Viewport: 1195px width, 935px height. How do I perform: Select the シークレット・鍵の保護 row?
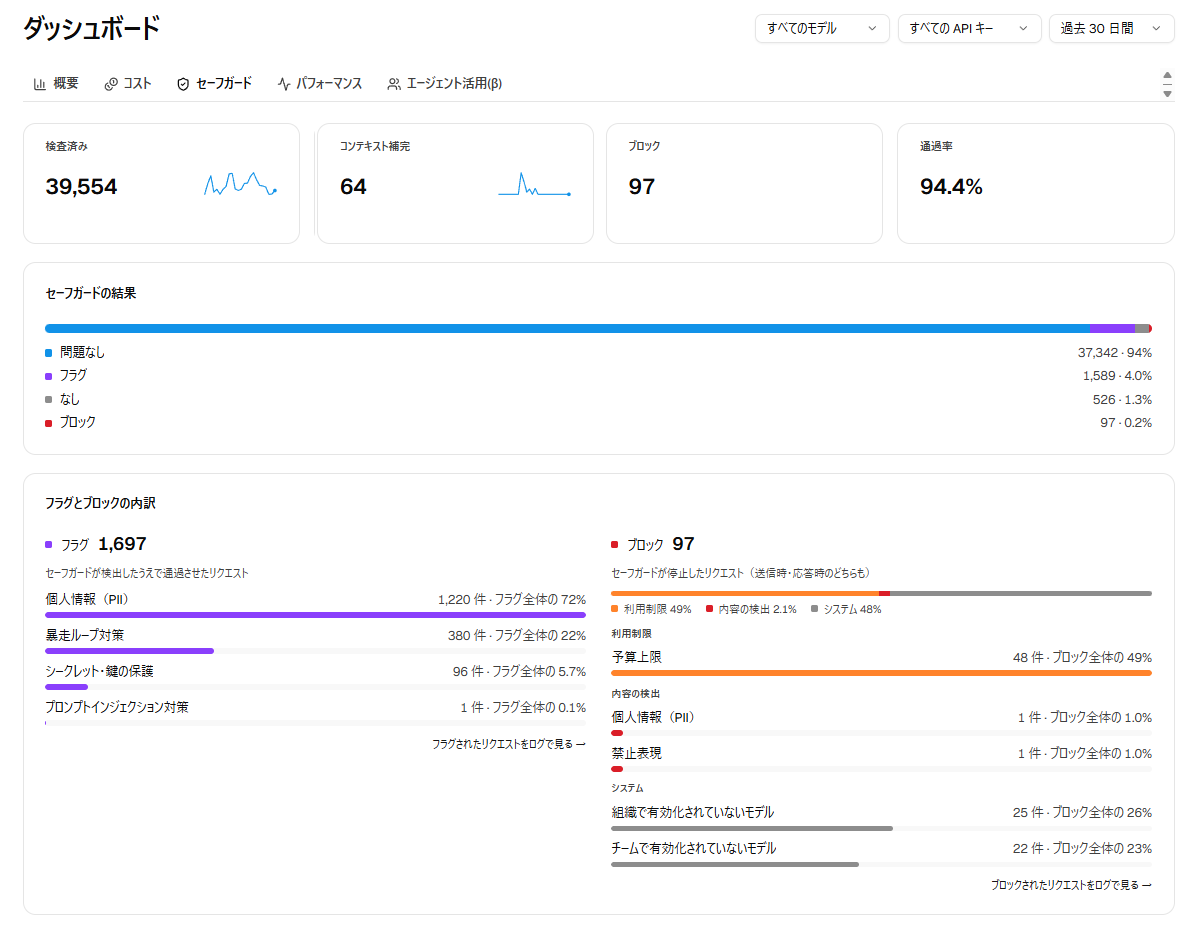pos(316,676)
